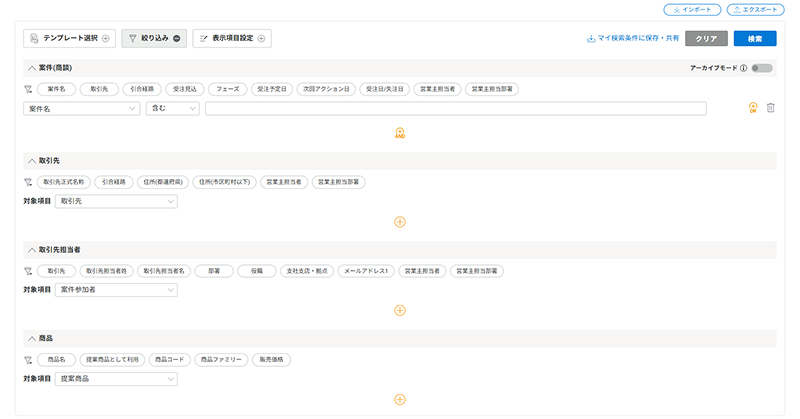
Task: Select the 取引先 chip in 案件(商談) section
Action: [99, 89]
